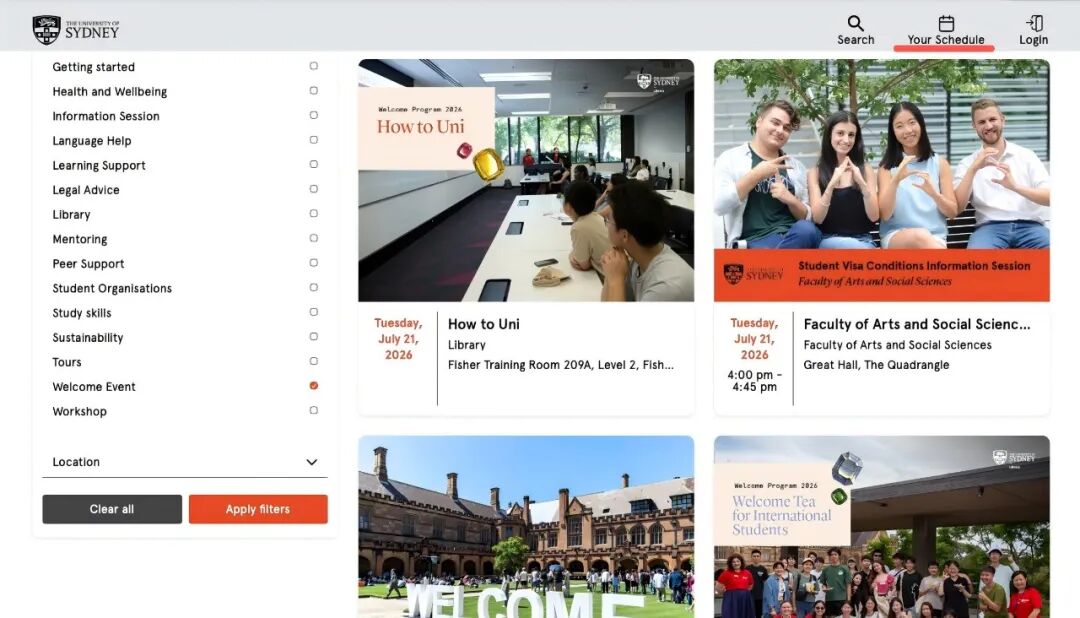Click the Apply filters button
Viewport: 1080px width, 618px height.
258,509
